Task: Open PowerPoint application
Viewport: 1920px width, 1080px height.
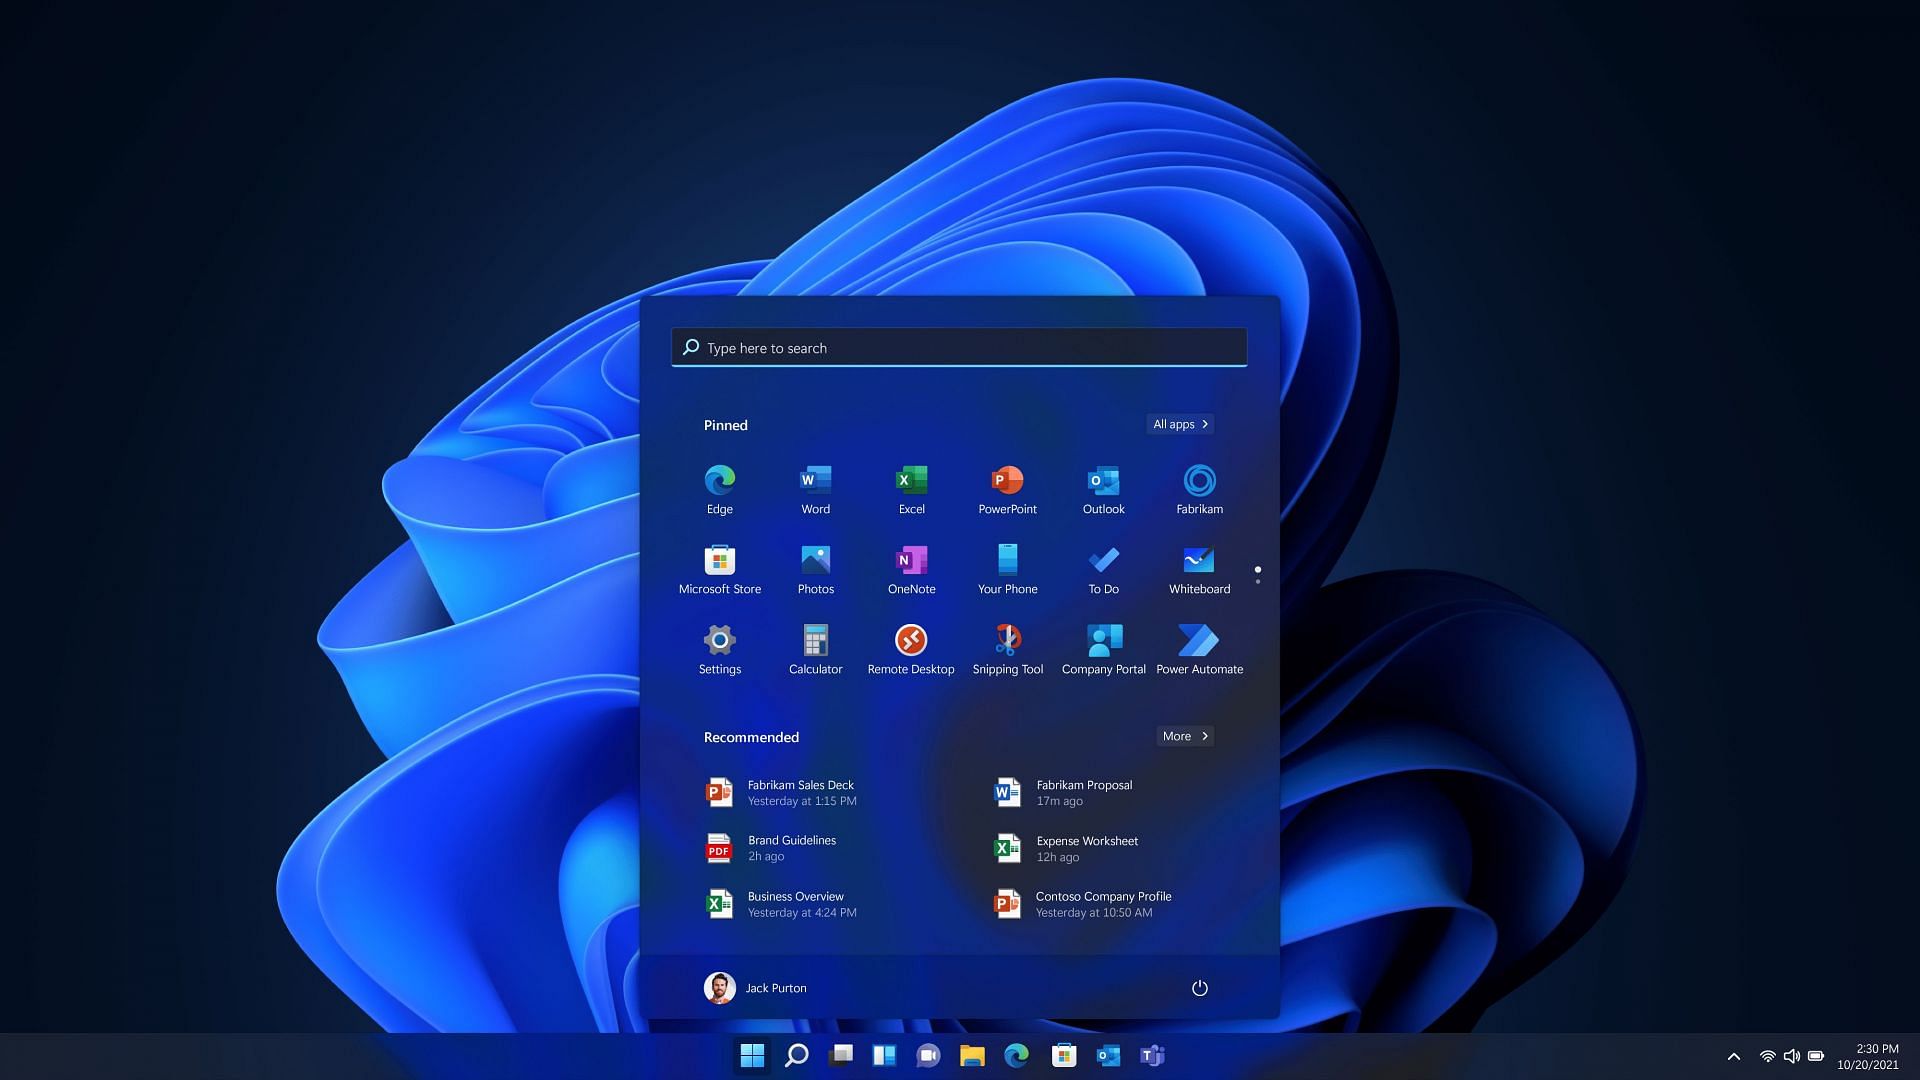Action: 1007,488
